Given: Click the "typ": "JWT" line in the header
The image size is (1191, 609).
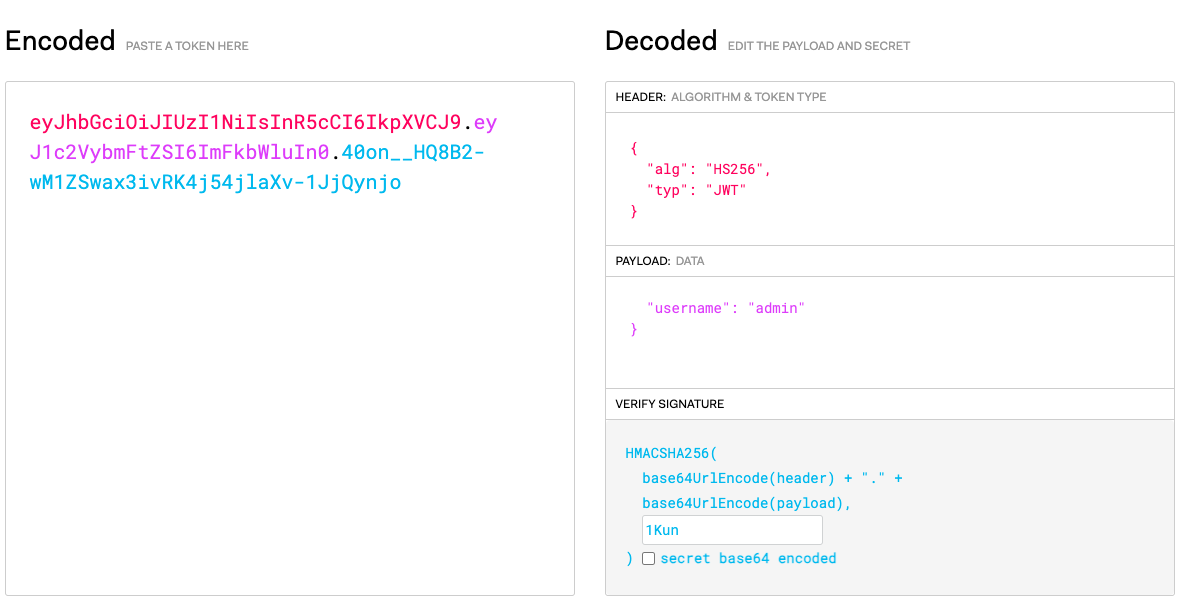Looking at the screenshot, I should [x=697, y=190].
